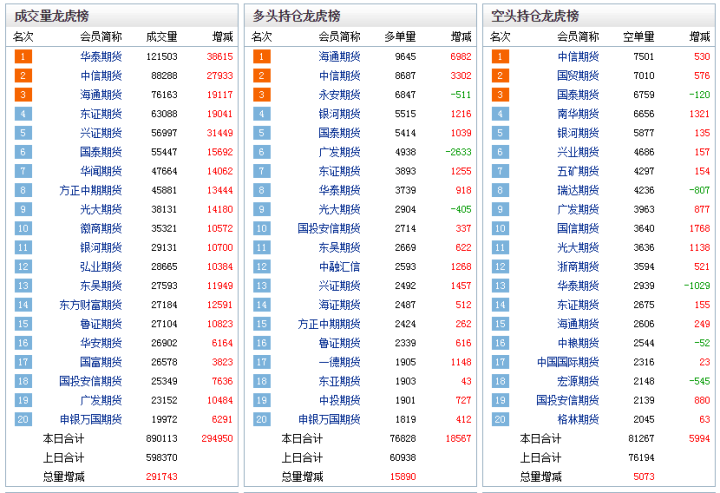Open 兴业期货 member link
Screen dimensions: 720x493
pos(578,152)
